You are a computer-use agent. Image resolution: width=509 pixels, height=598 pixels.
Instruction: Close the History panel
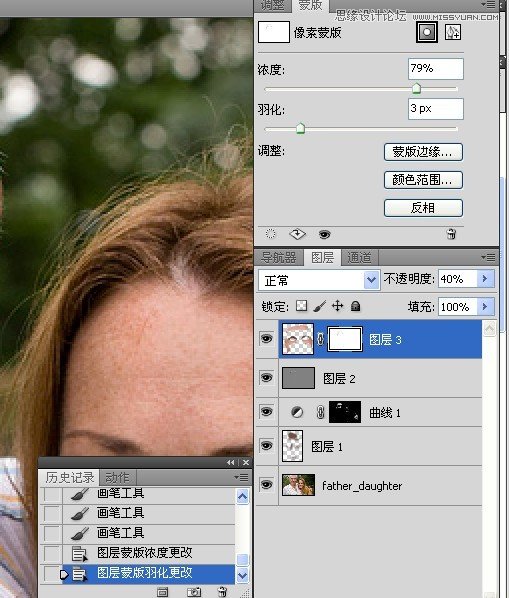pos(246,463)
